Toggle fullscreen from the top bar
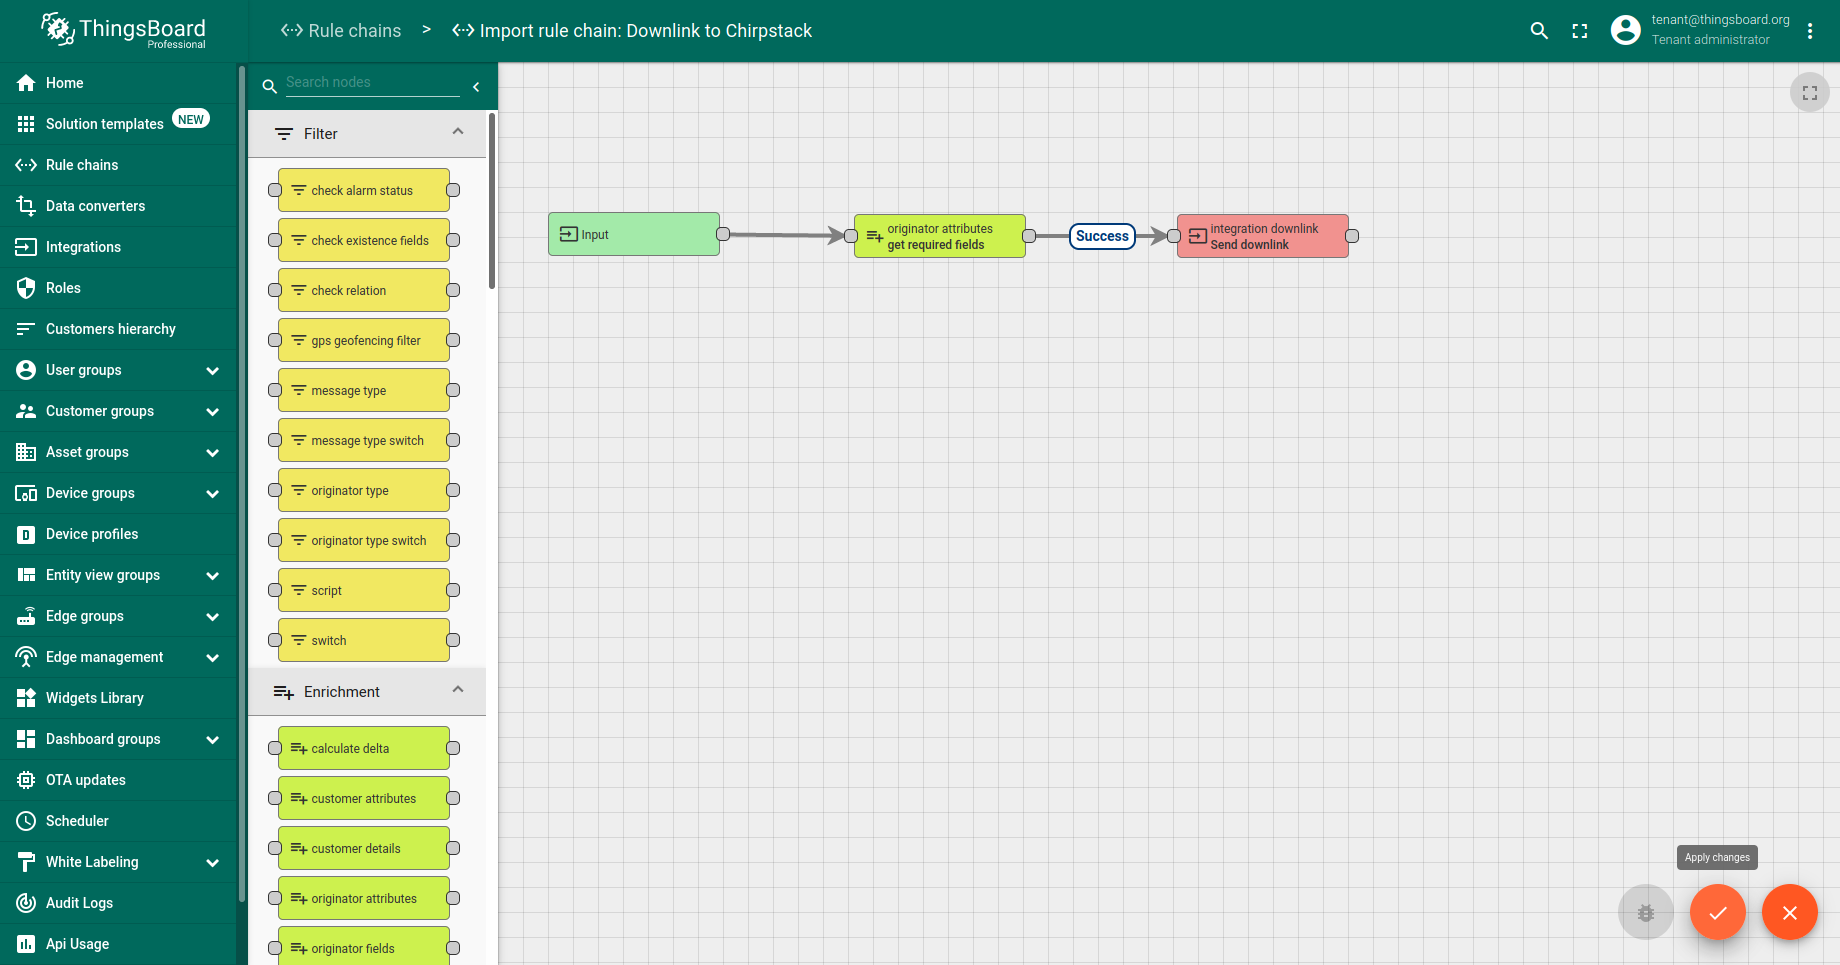The image size is (1840, 965). click(x=1580, y=31)
